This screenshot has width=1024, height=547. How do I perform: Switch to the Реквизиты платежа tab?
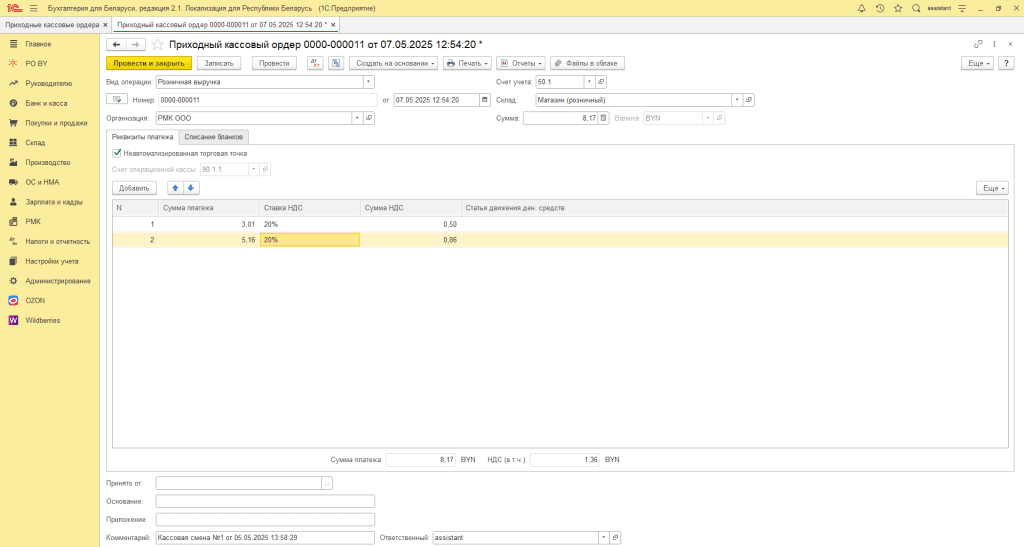(142, 137)
